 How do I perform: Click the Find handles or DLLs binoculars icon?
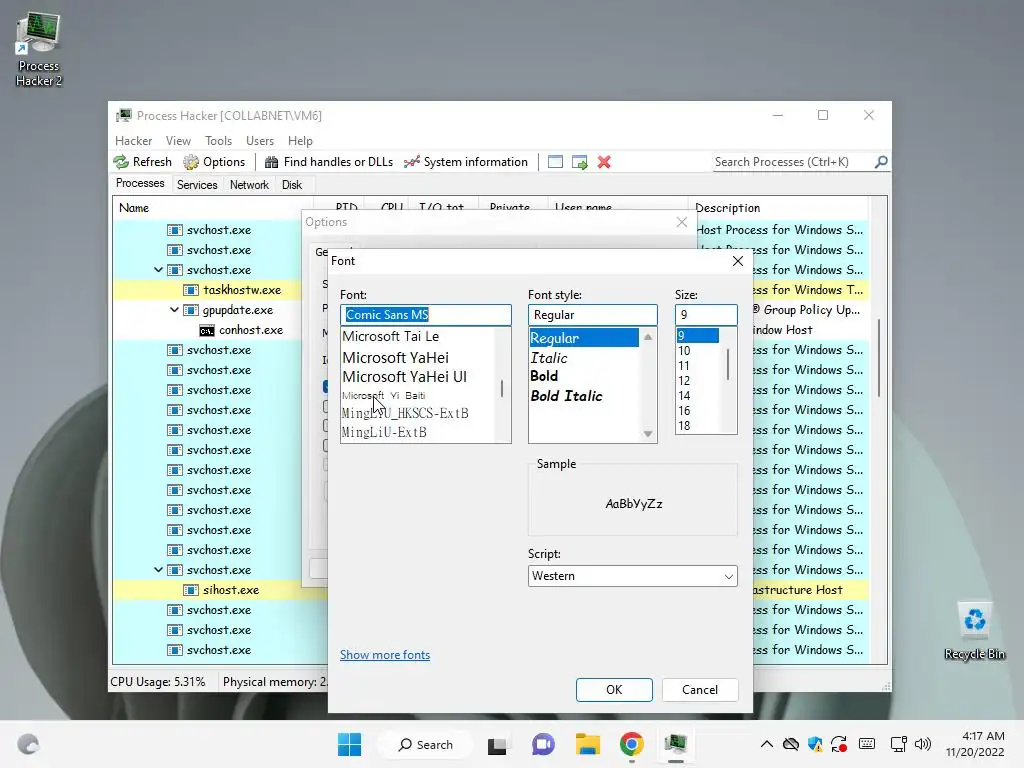click(x=272, y=162)
